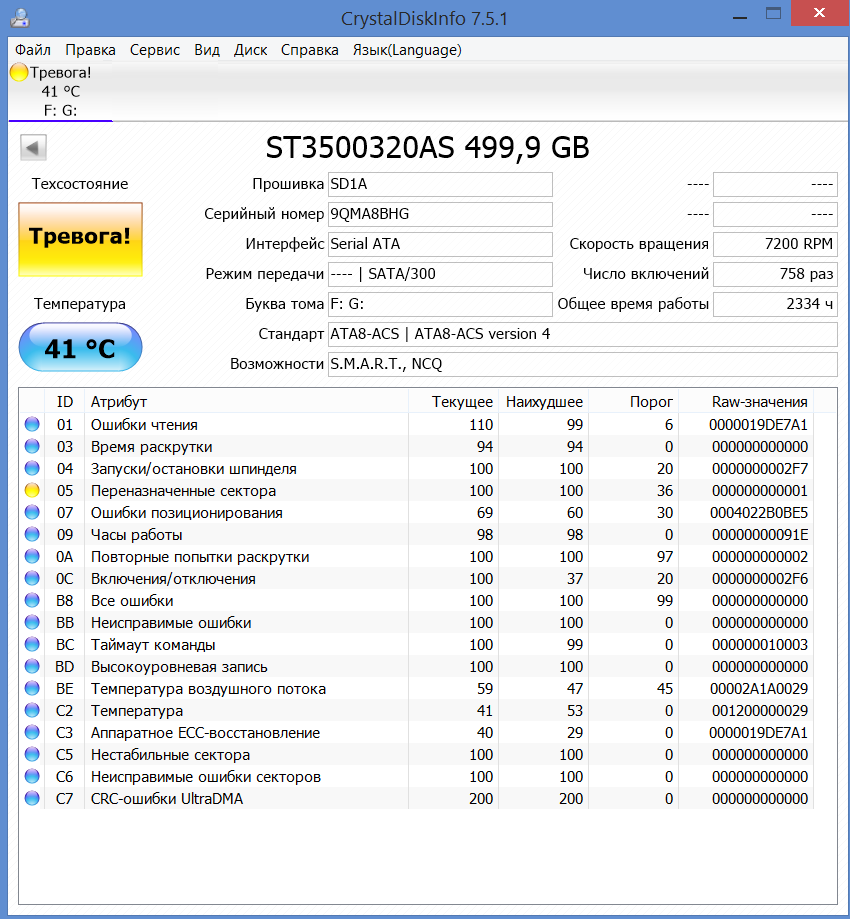Click the Режим передачи field SATA/300
850x919 pixels.
tap(440, 274)
